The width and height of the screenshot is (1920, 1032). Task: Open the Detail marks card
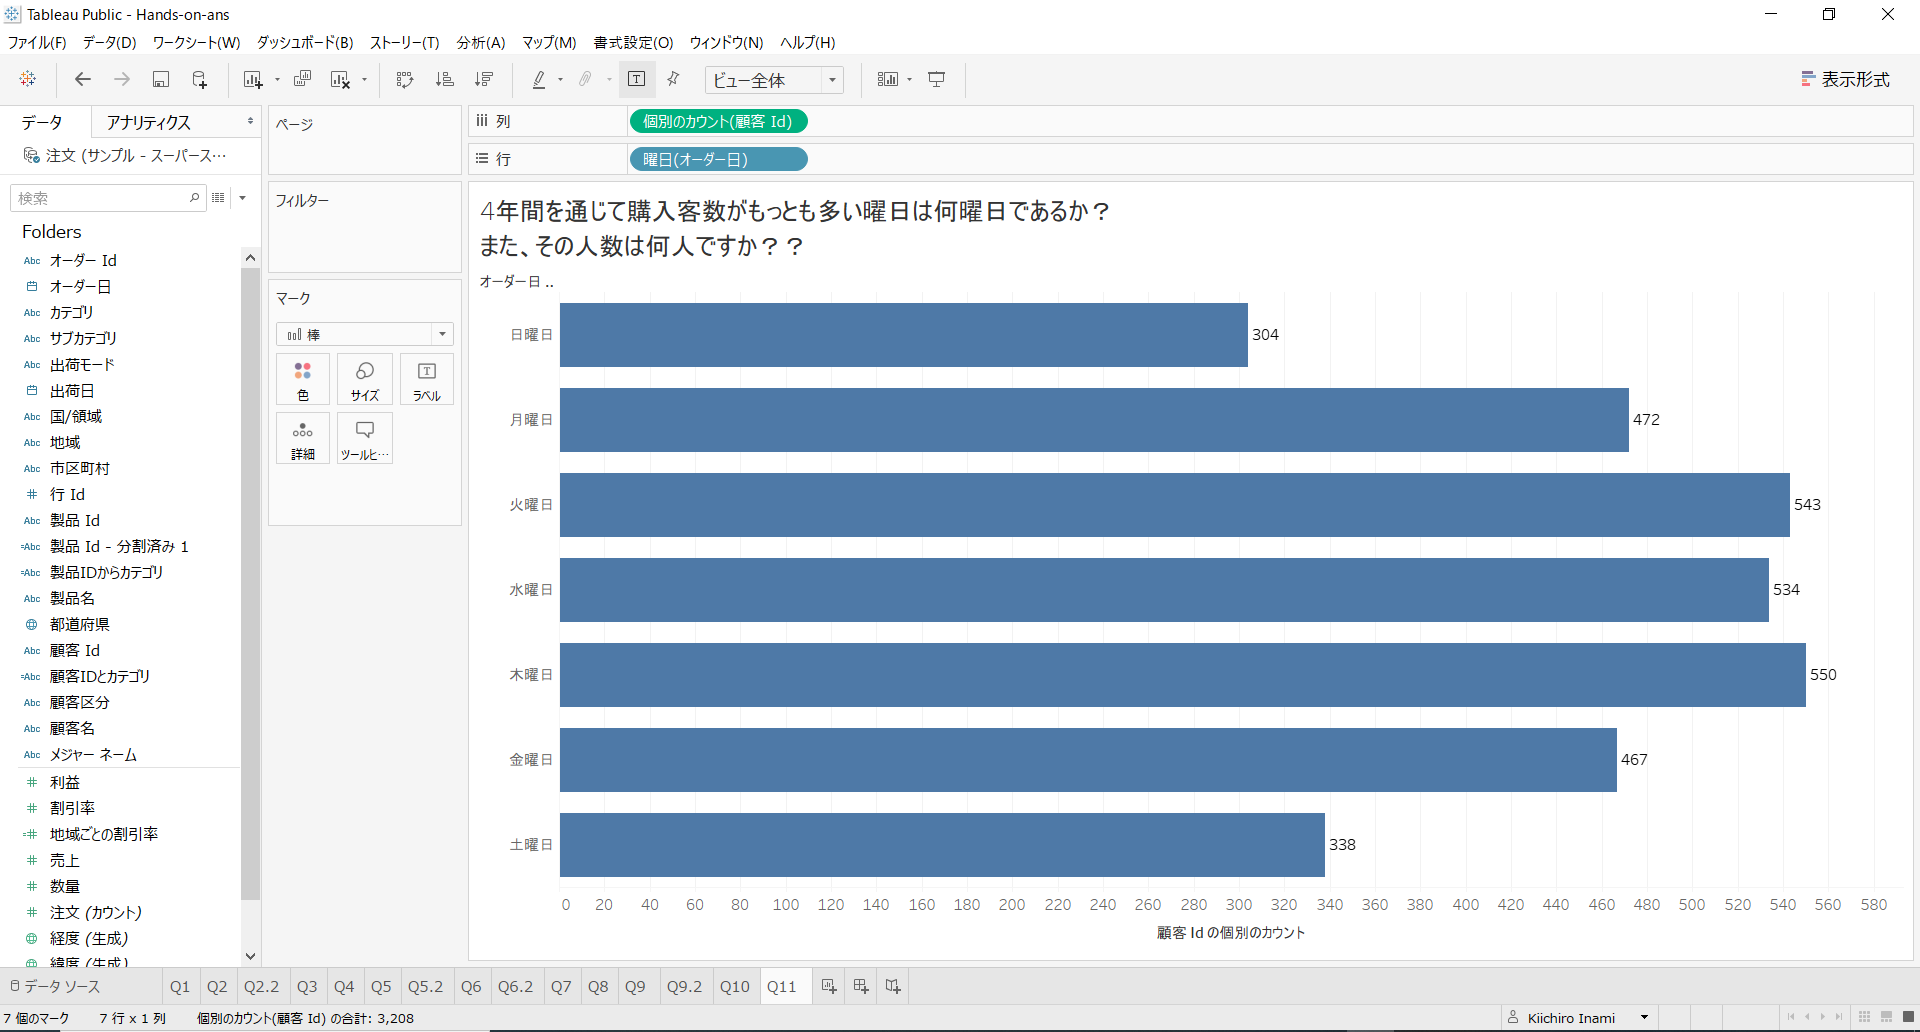tap(303, 439)
